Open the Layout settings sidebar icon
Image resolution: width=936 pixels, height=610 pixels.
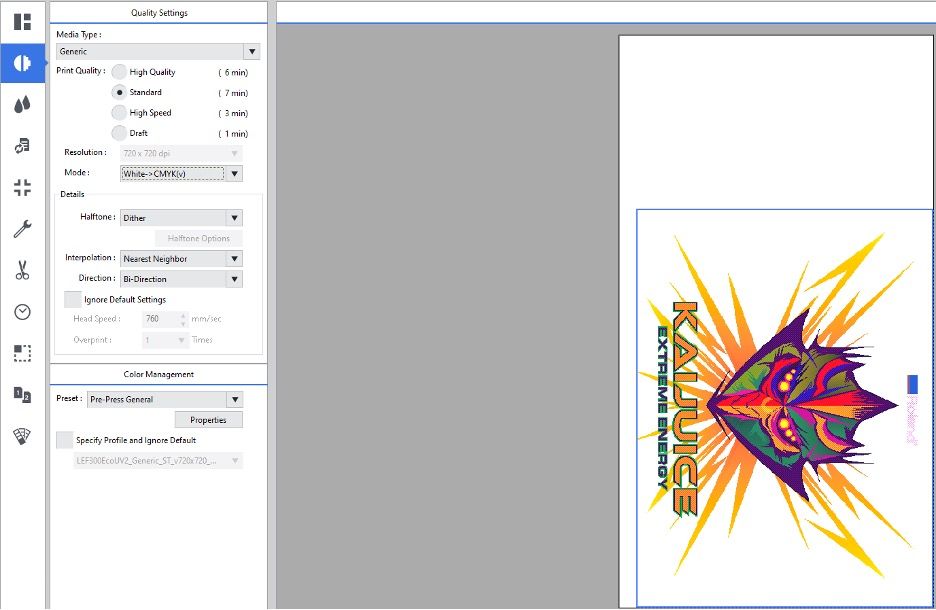tap(22, 22)
